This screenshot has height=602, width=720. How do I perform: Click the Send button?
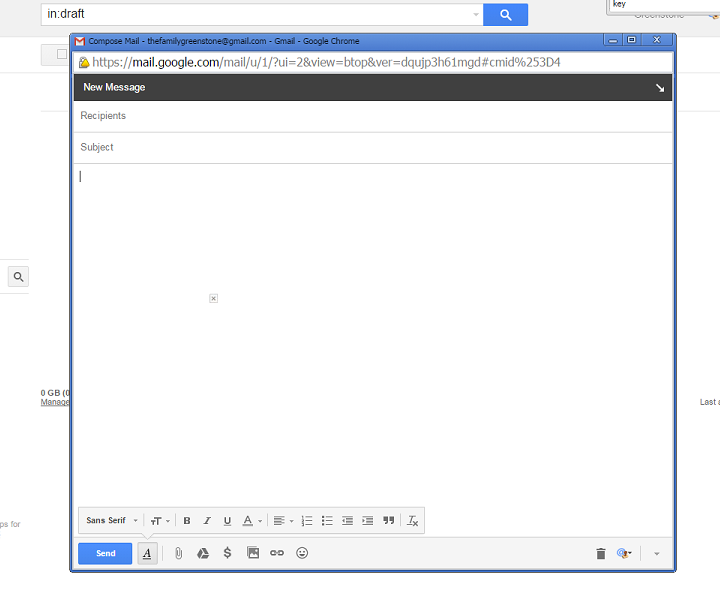coord(105,553)
